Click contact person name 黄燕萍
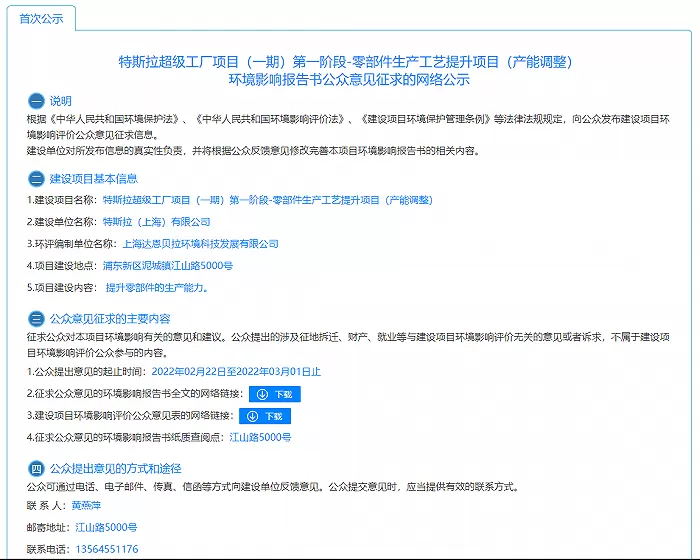Viewport: 700px width, 560px height. coord(86,506)
